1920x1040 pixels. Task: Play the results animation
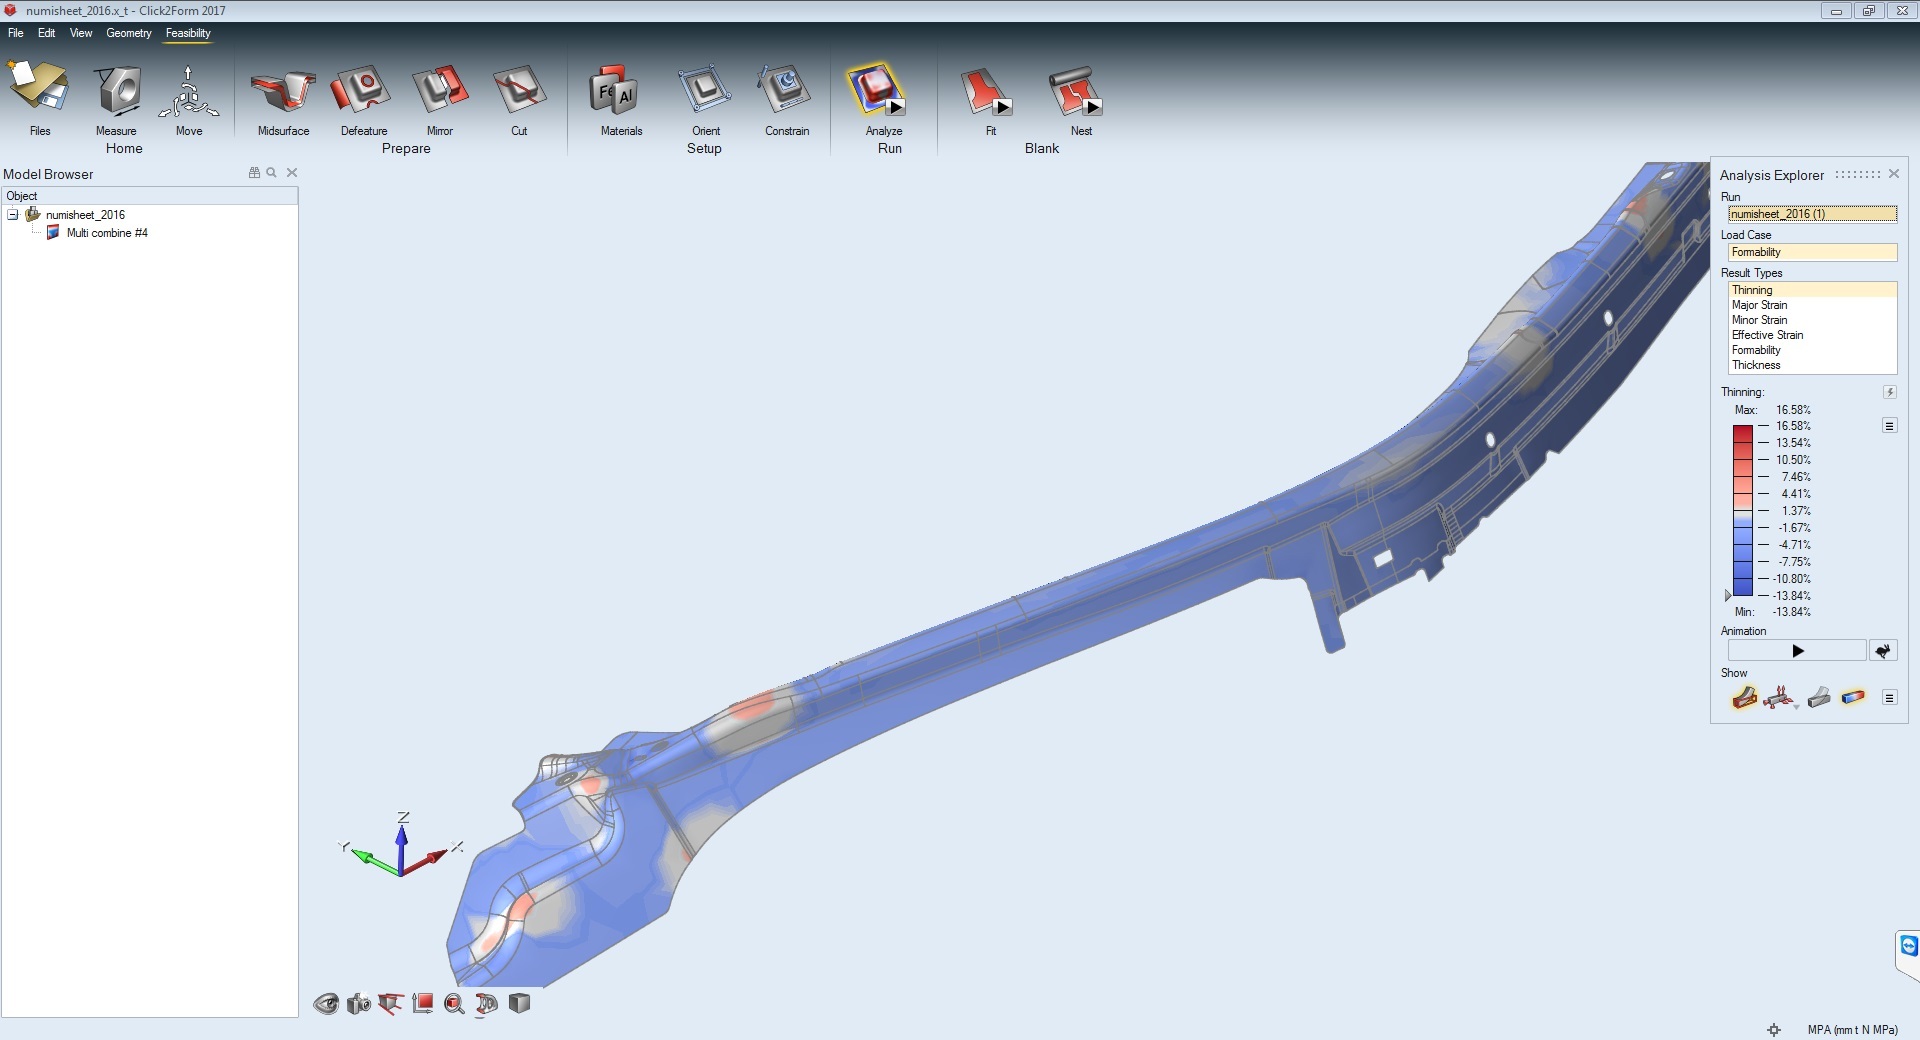(x=1797, y=651)
